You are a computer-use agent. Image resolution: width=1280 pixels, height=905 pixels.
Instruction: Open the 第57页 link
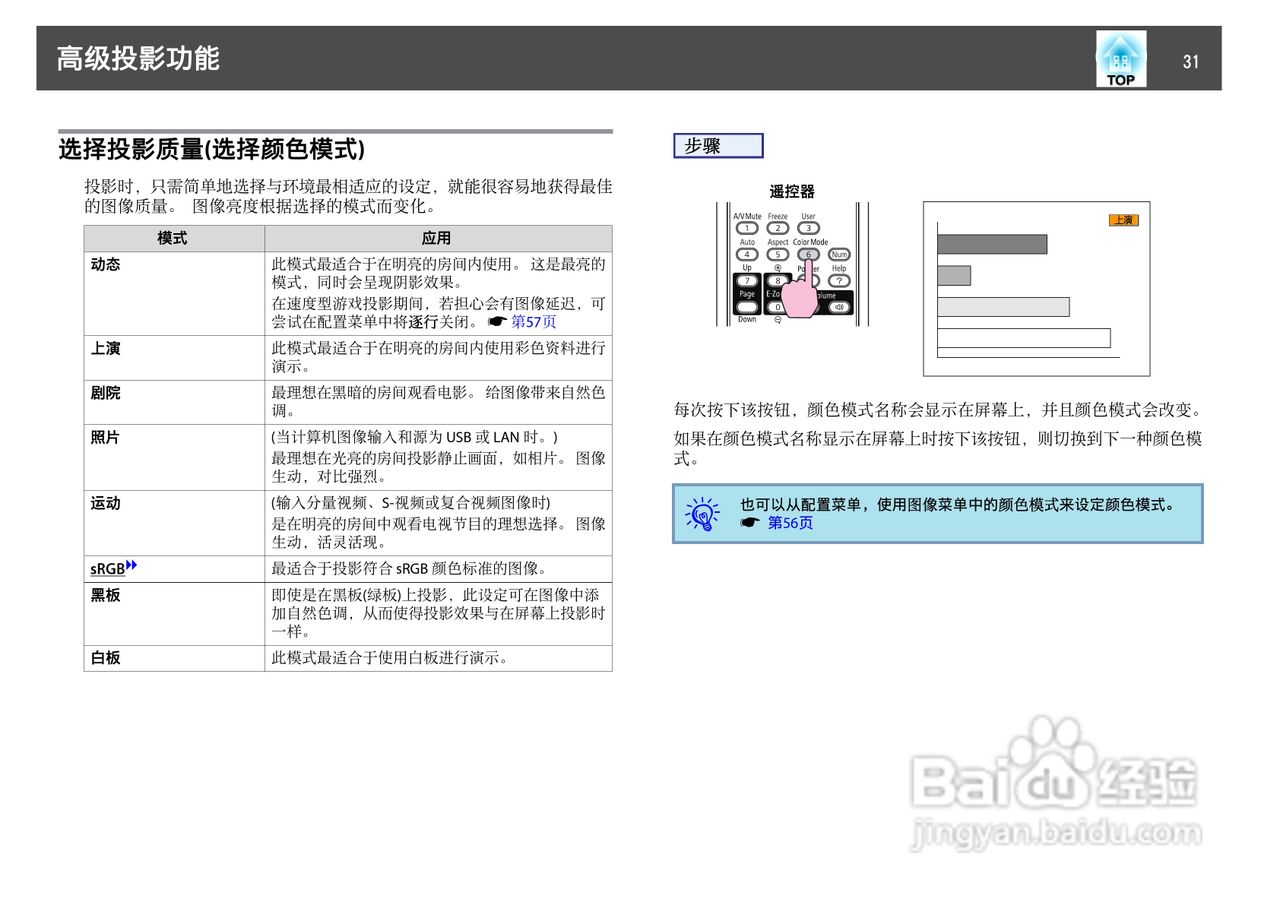coord(536,321)
